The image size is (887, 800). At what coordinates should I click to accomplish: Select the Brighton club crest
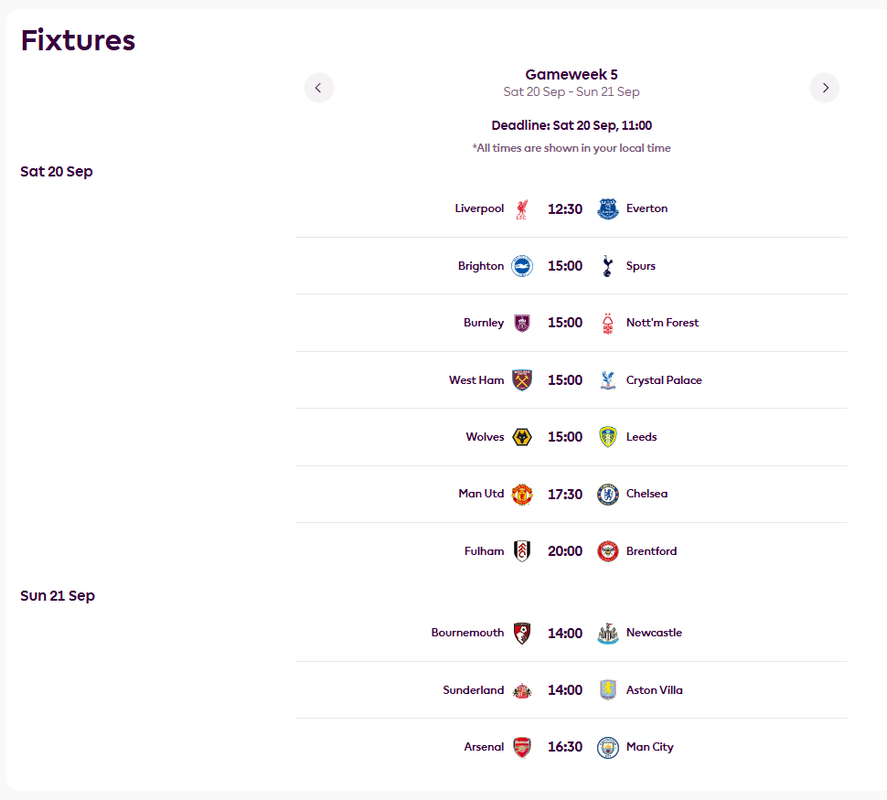tap(522, 266)
